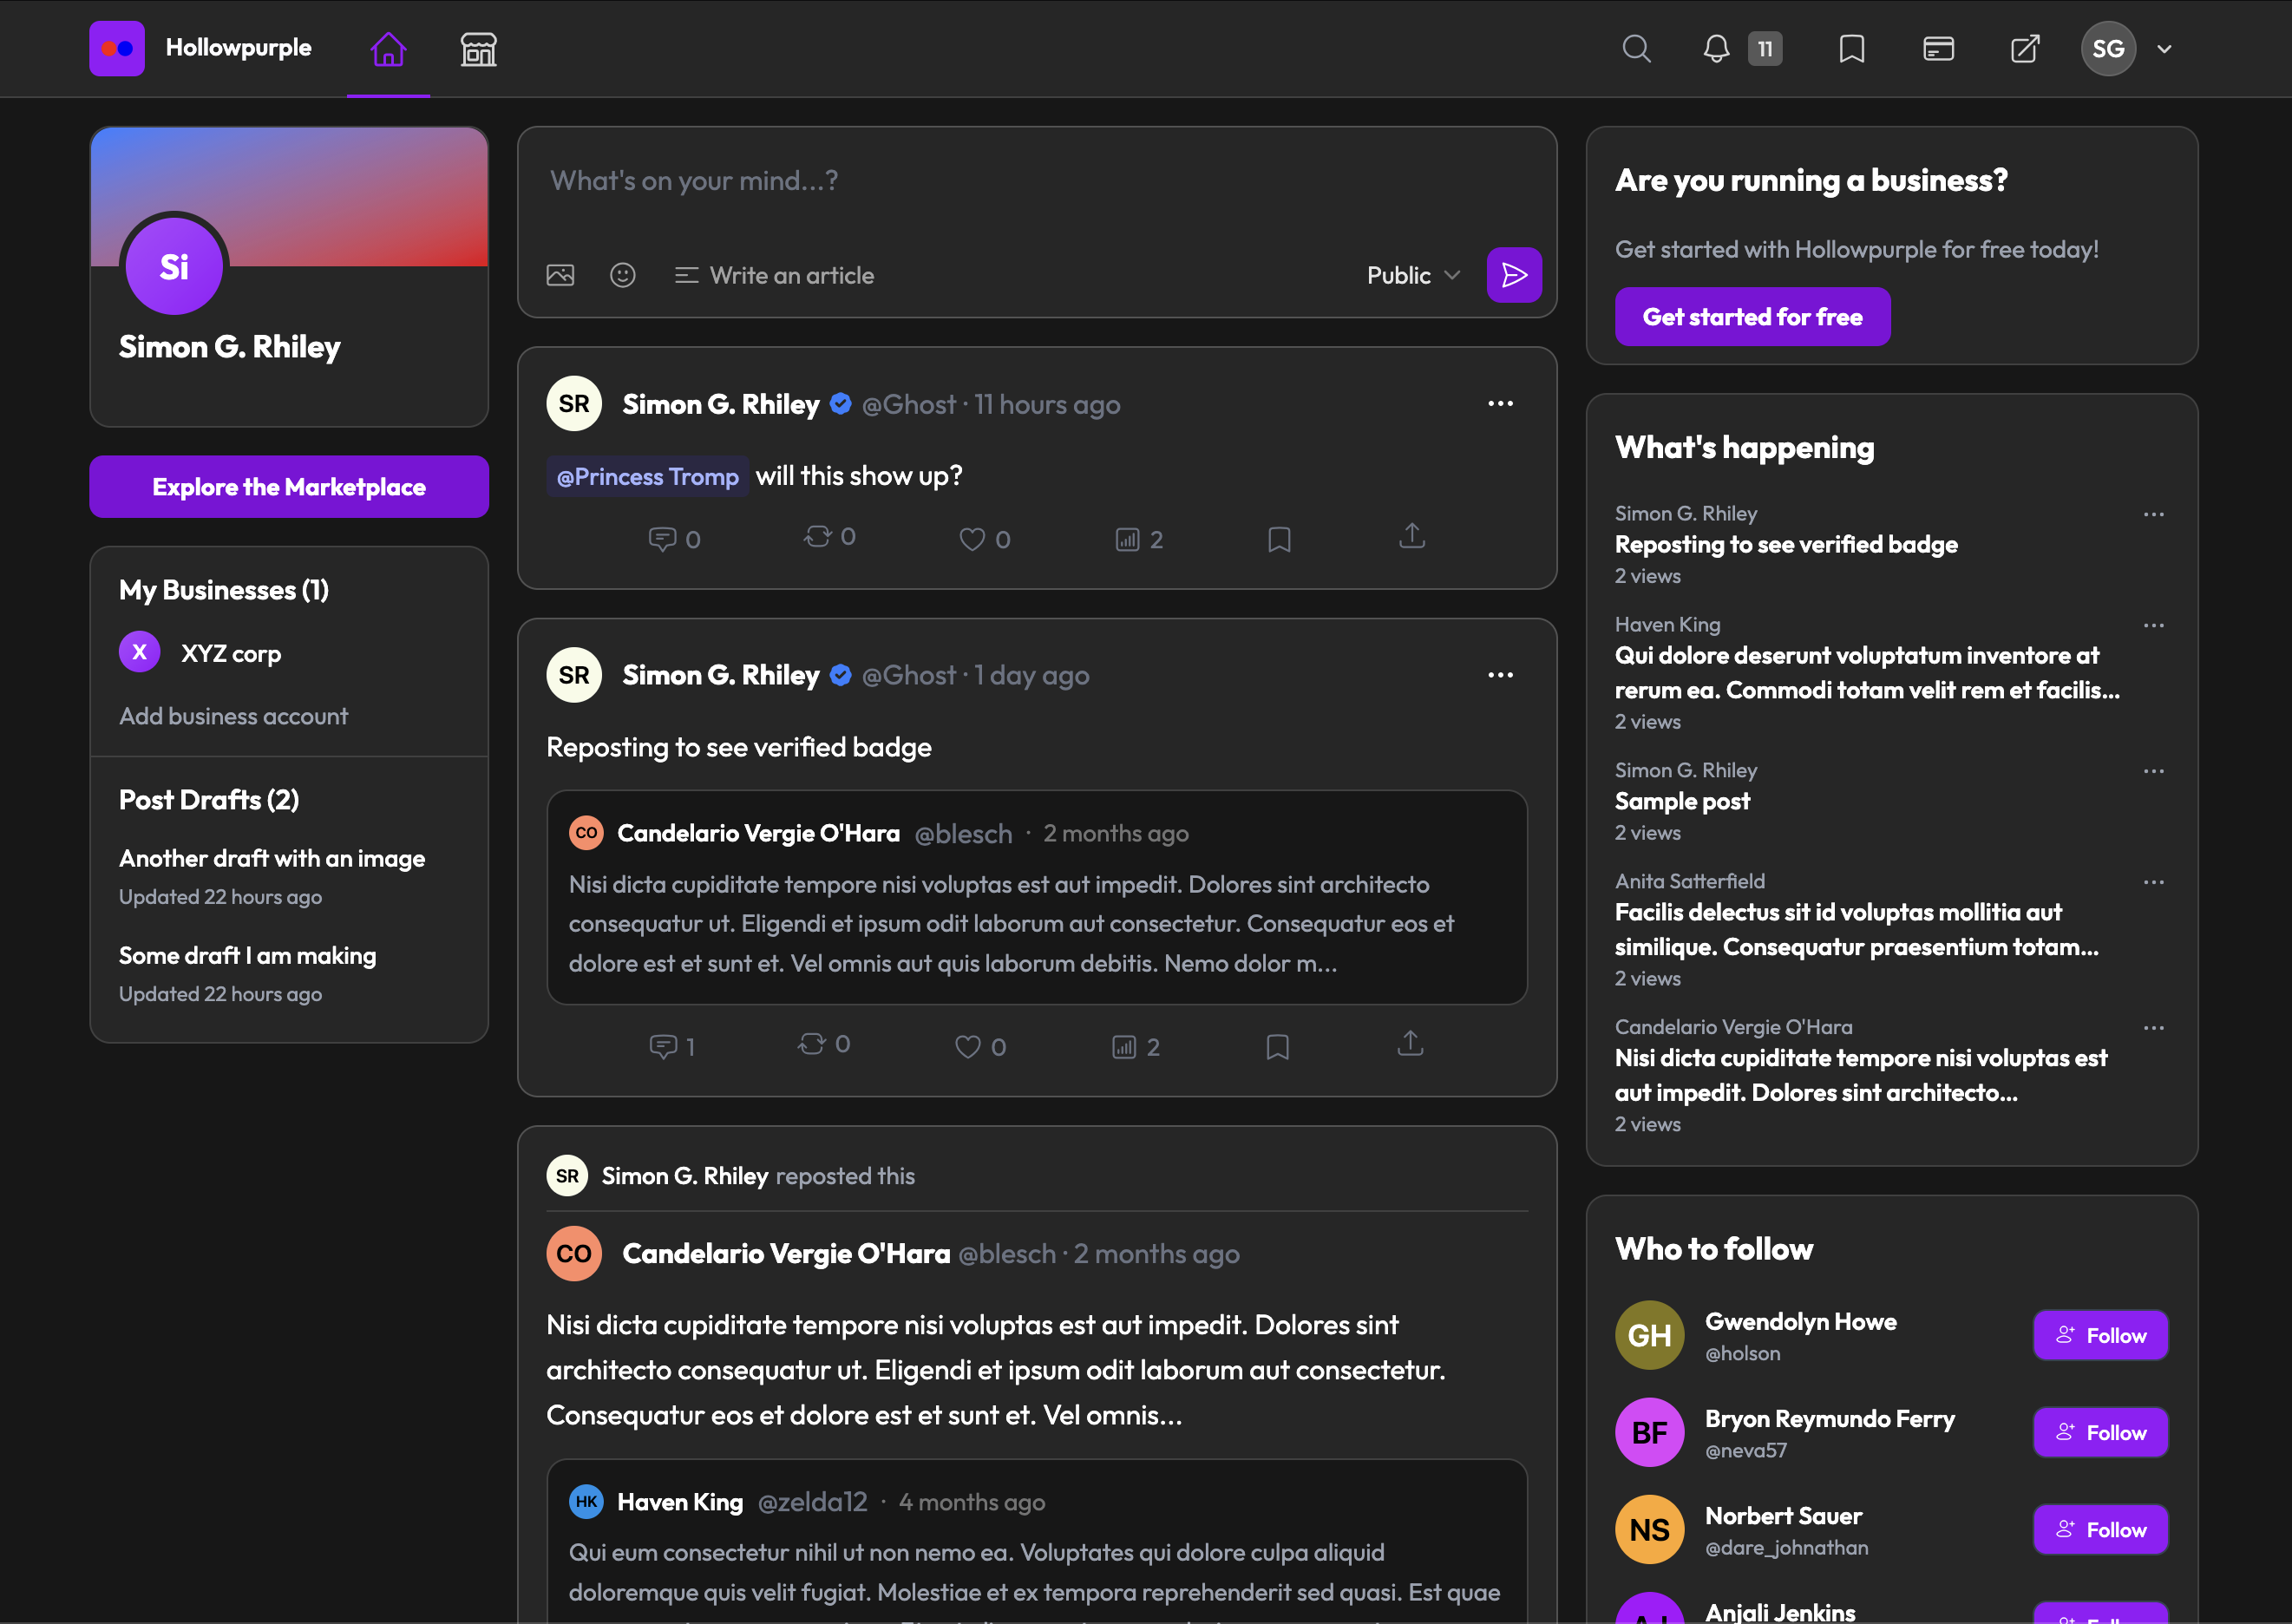Open Candelario Vergie O'Hara's CO avatar in repost
Viewport: 2292px width, 1624px height.
click(574, 1254)
